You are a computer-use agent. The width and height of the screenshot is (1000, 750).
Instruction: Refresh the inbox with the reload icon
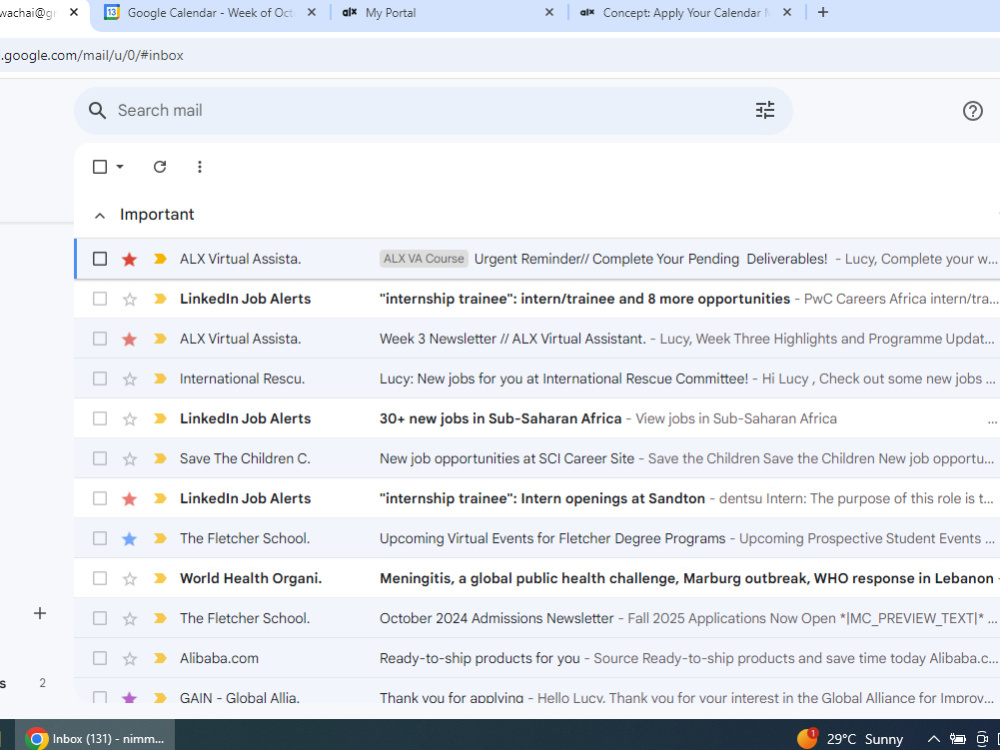point(159,167)
